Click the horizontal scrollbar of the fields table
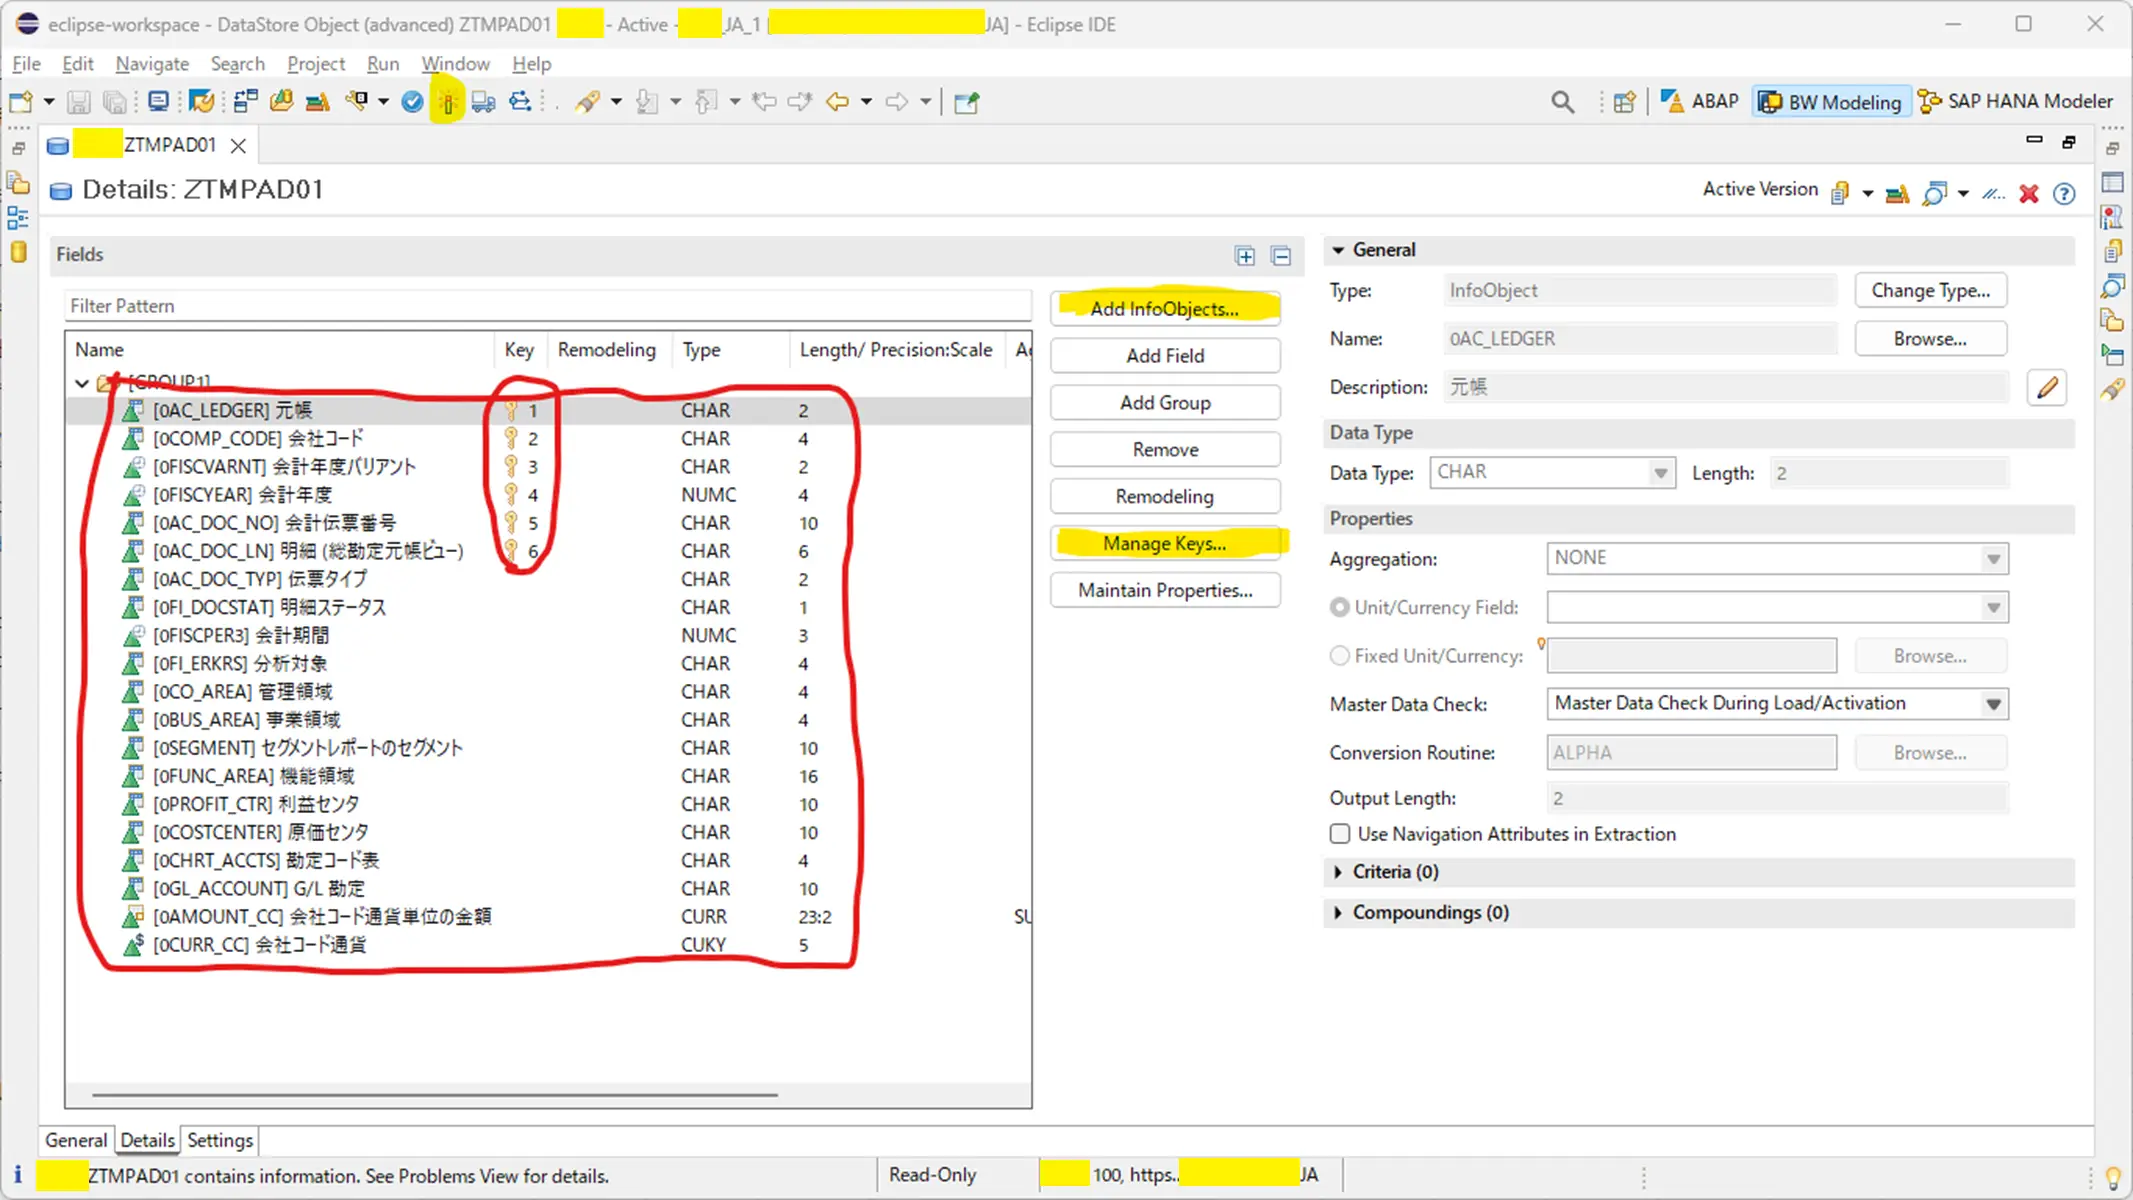The width and height of the screenshot is (2133, 1200). (x=434, y=1096)
